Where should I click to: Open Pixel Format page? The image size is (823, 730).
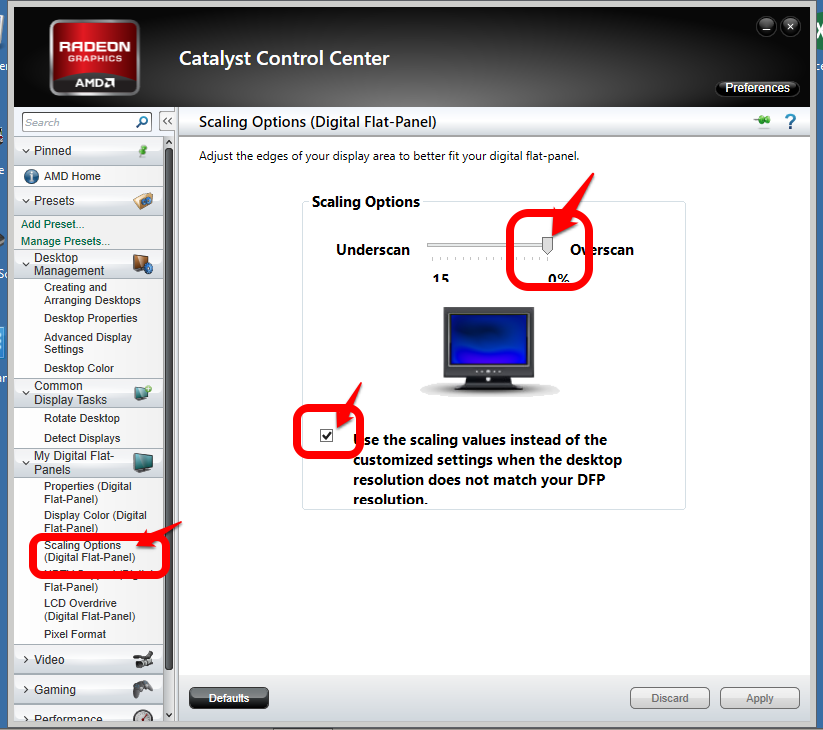pos(75,634)
